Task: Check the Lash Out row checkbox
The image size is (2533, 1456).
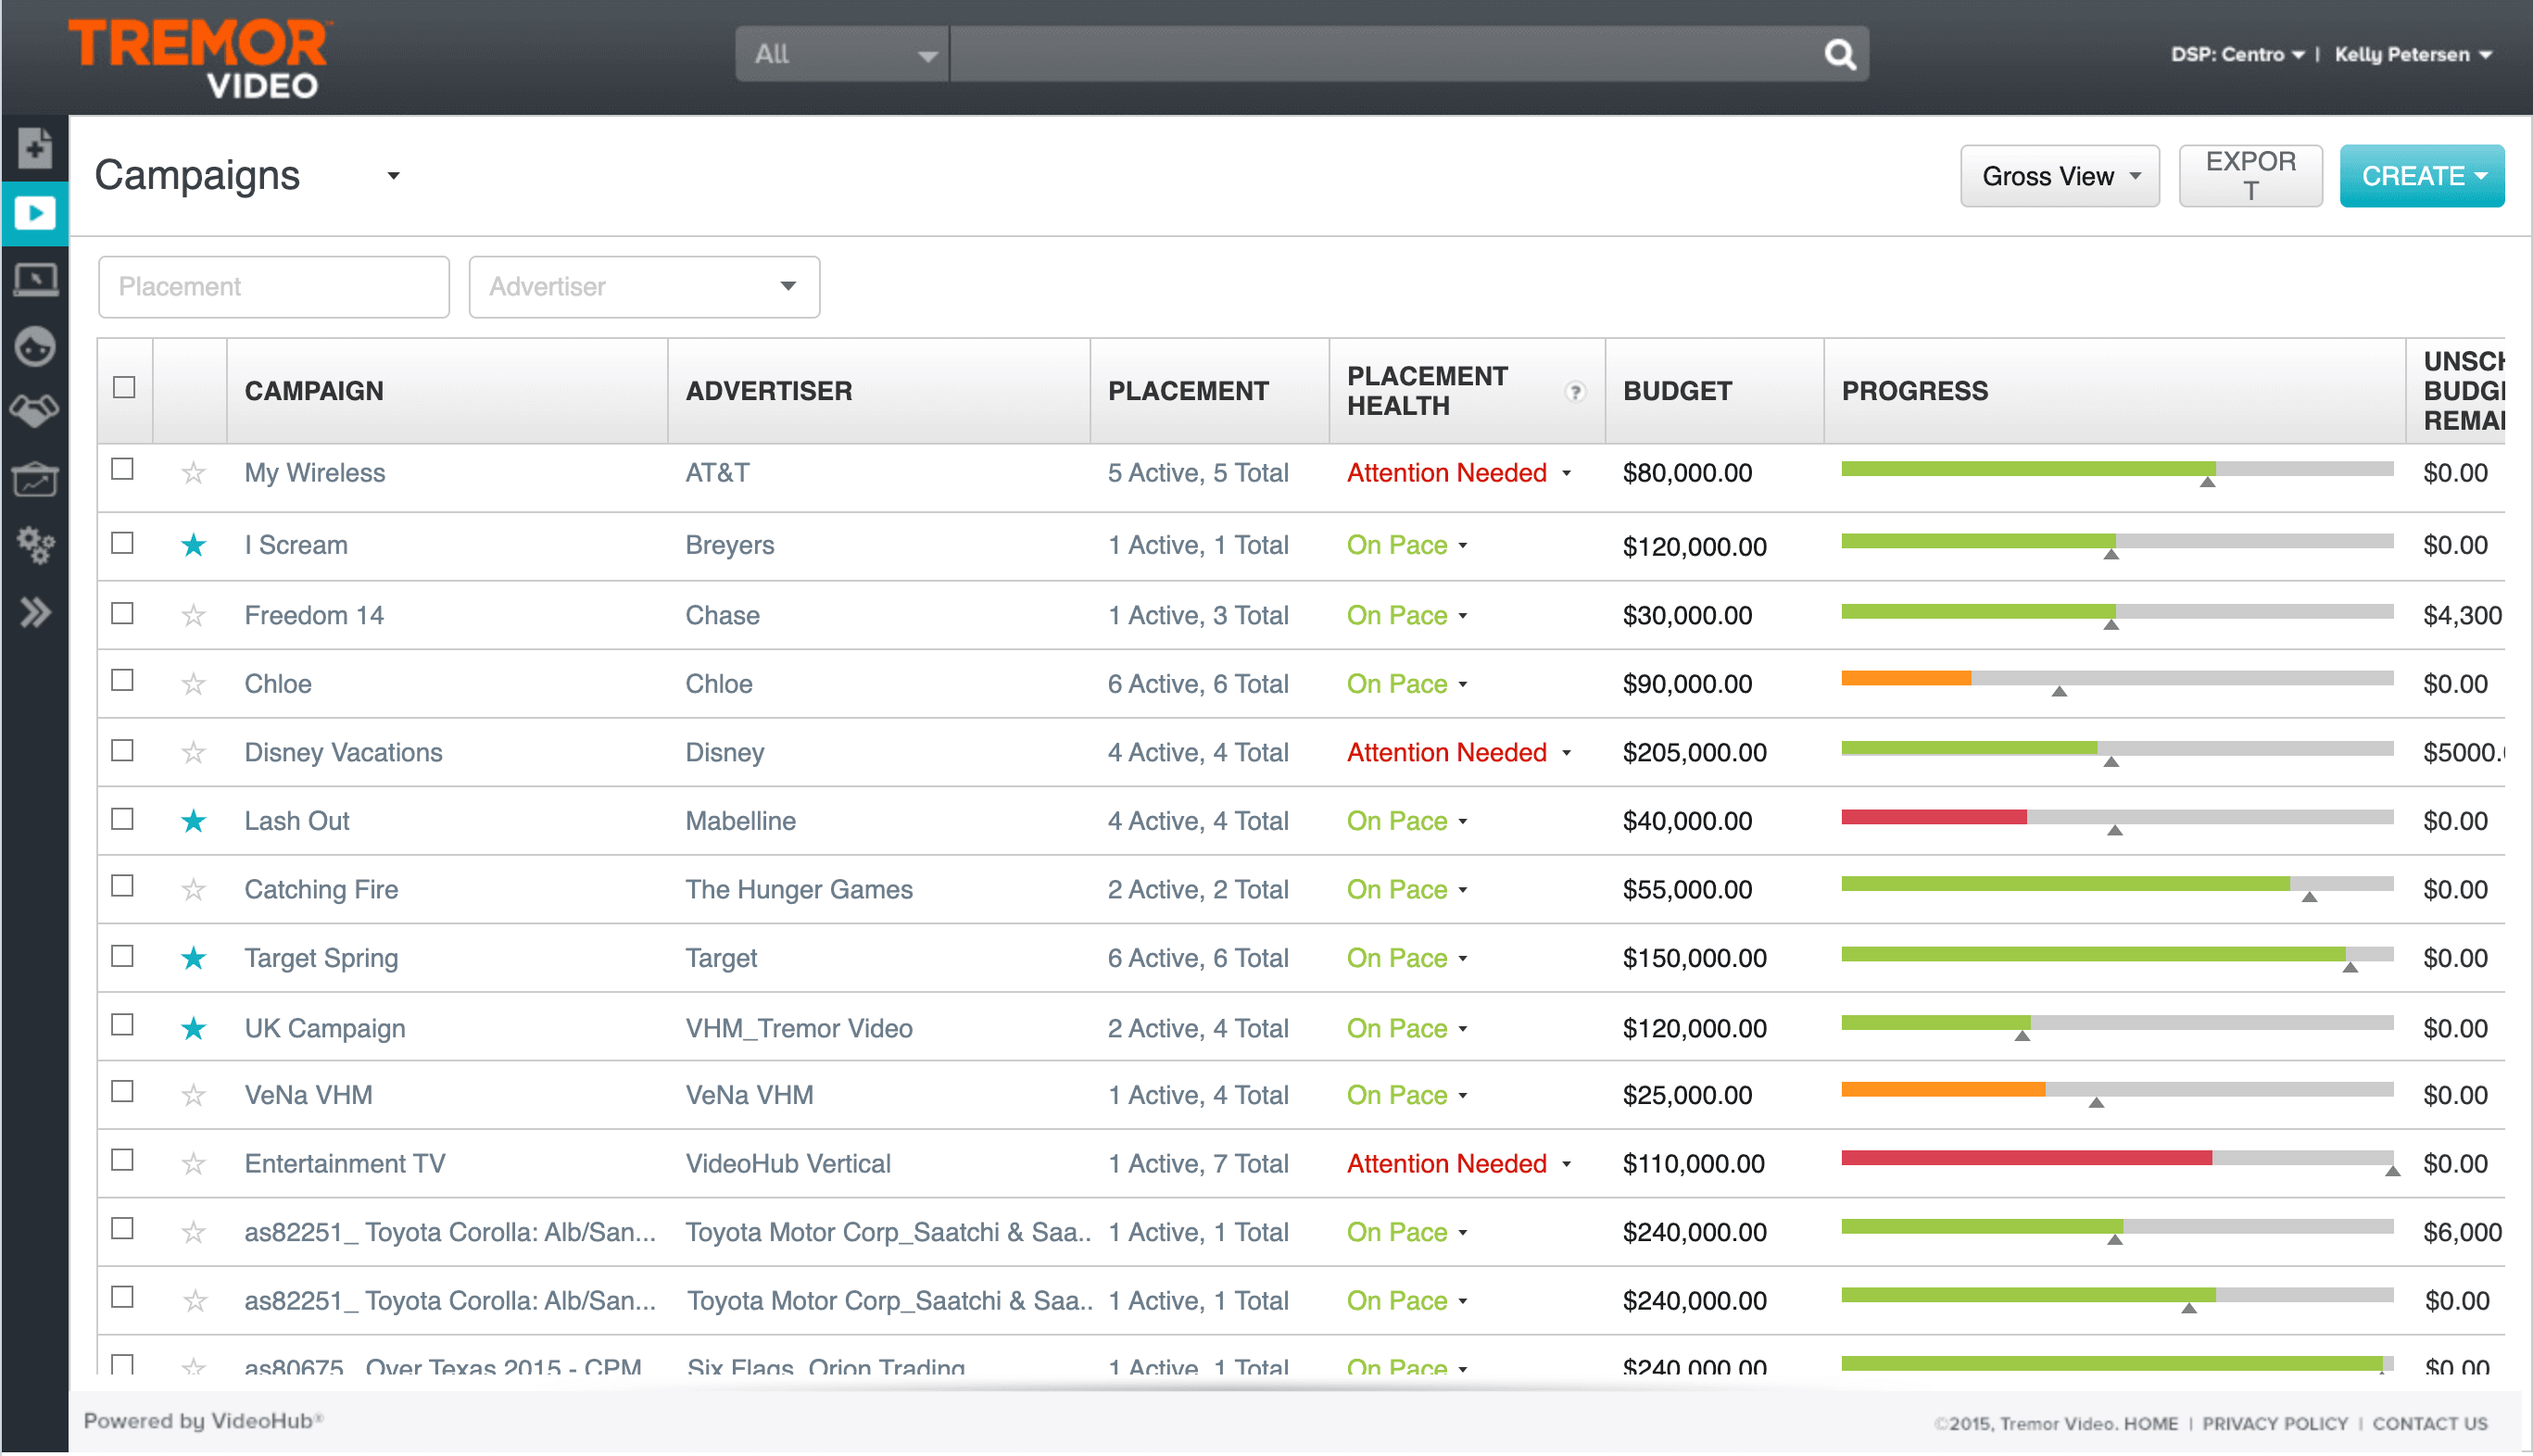Action: (122, 819)
